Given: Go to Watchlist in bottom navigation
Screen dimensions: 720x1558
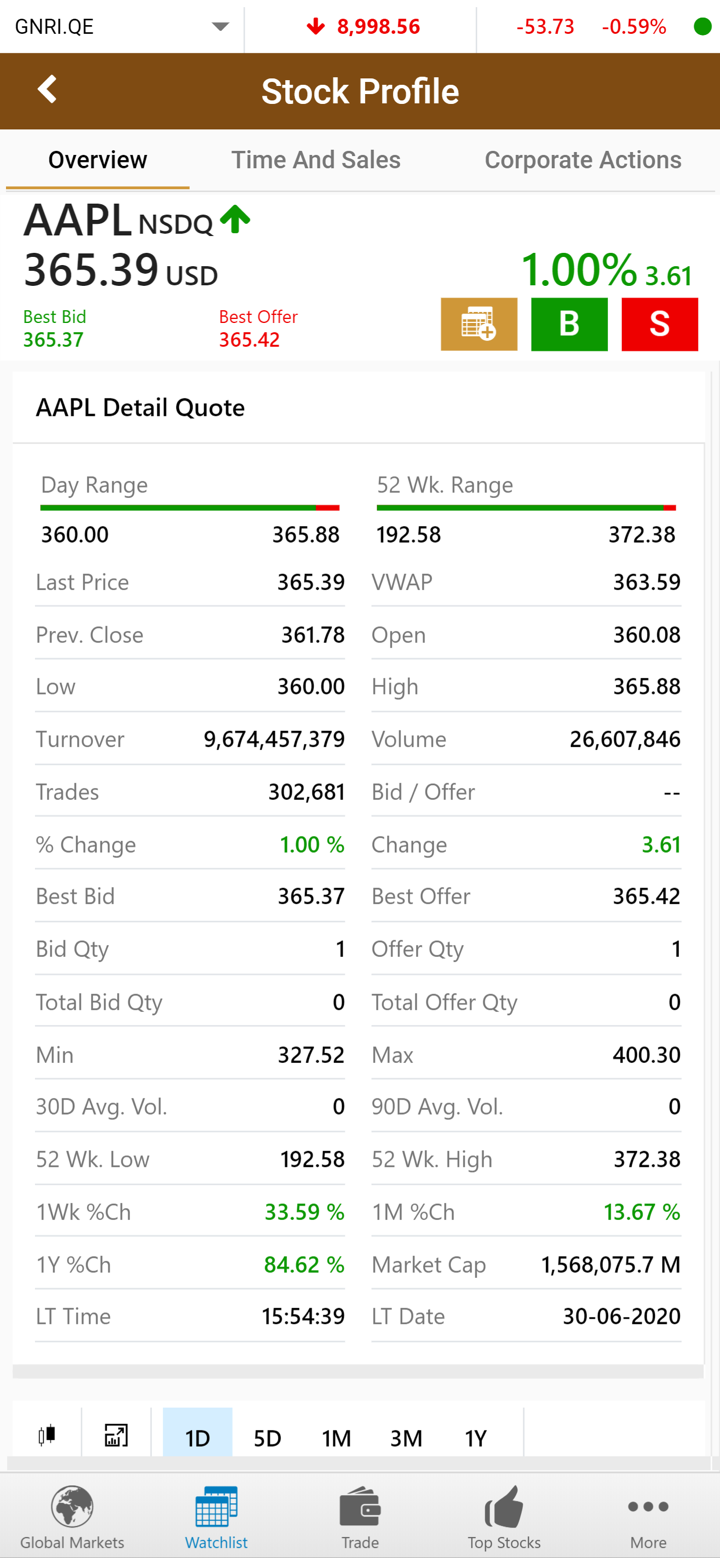Looking at the screenshot, I should pos(216,1517).
